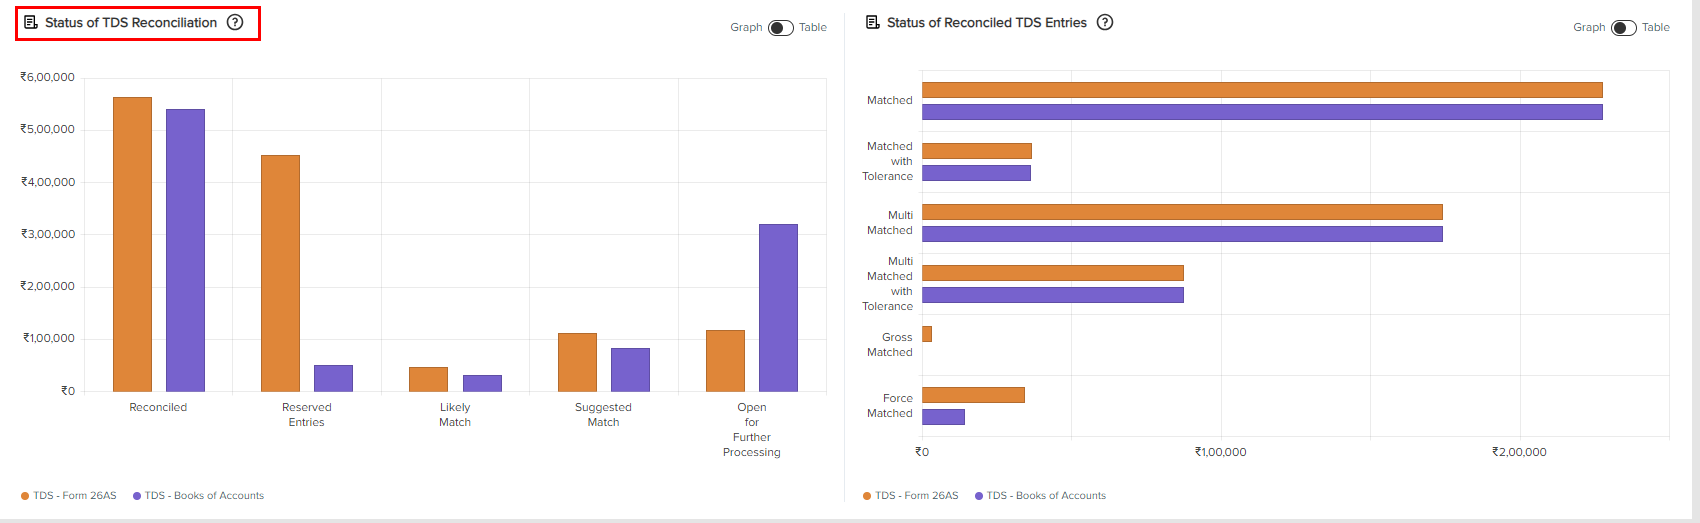Click Reserved Entries axis label

coord(307,415)
